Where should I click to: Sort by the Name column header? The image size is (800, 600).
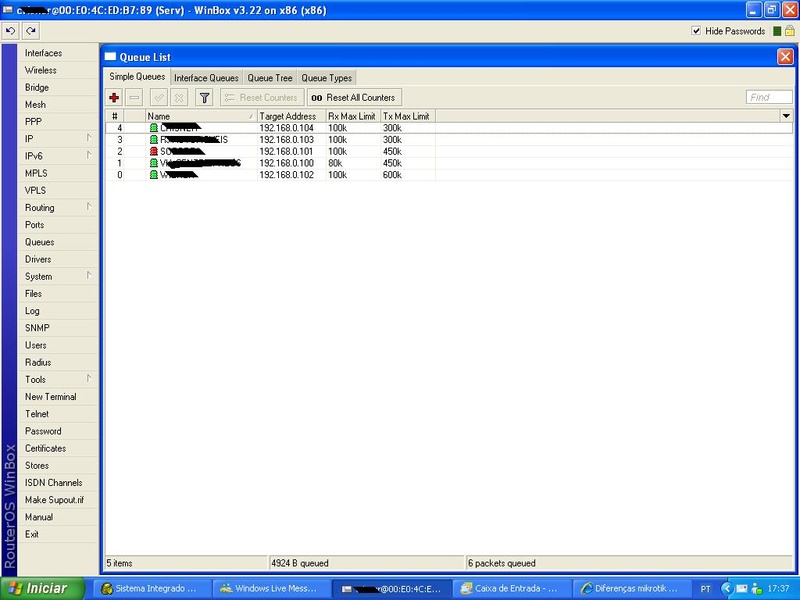201,116
